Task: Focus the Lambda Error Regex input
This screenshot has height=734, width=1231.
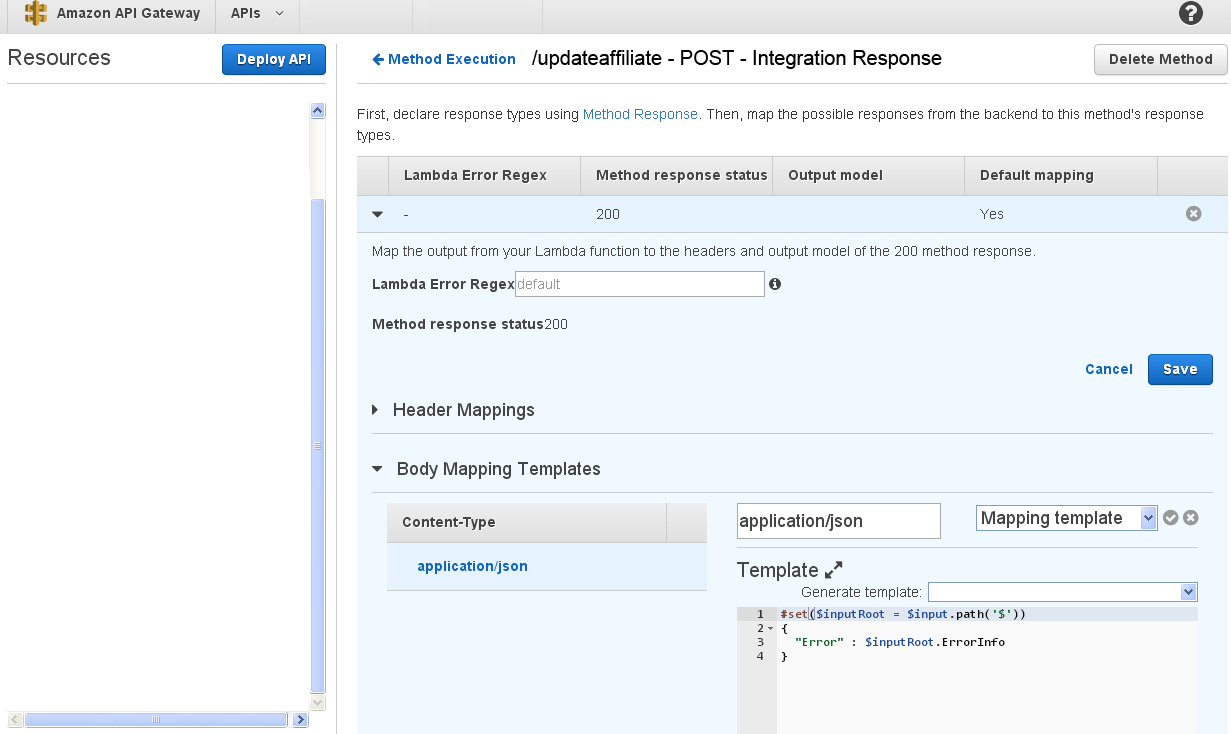Action: click(640, 284)
